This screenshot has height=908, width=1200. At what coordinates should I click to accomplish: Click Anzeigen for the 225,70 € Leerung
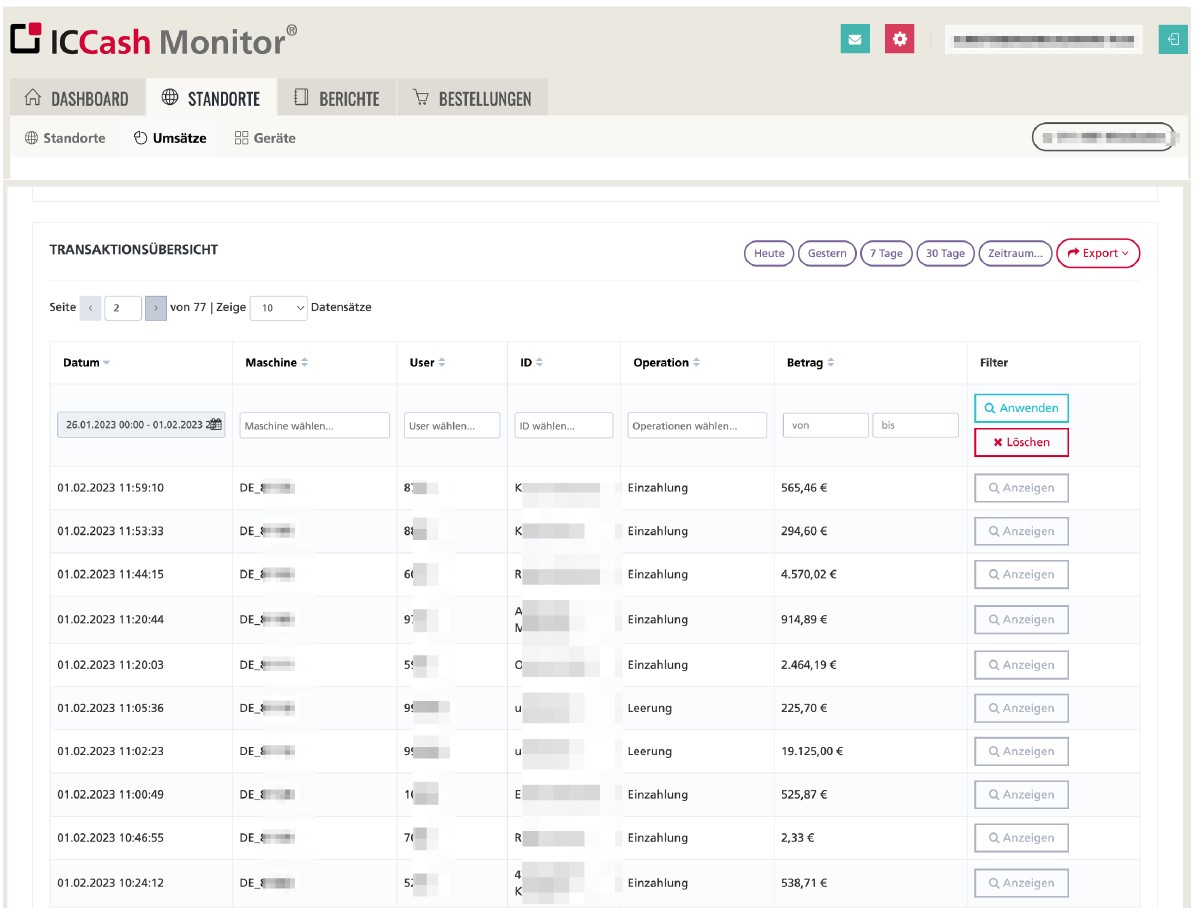pyautogui.click(x=1021, y=708)
